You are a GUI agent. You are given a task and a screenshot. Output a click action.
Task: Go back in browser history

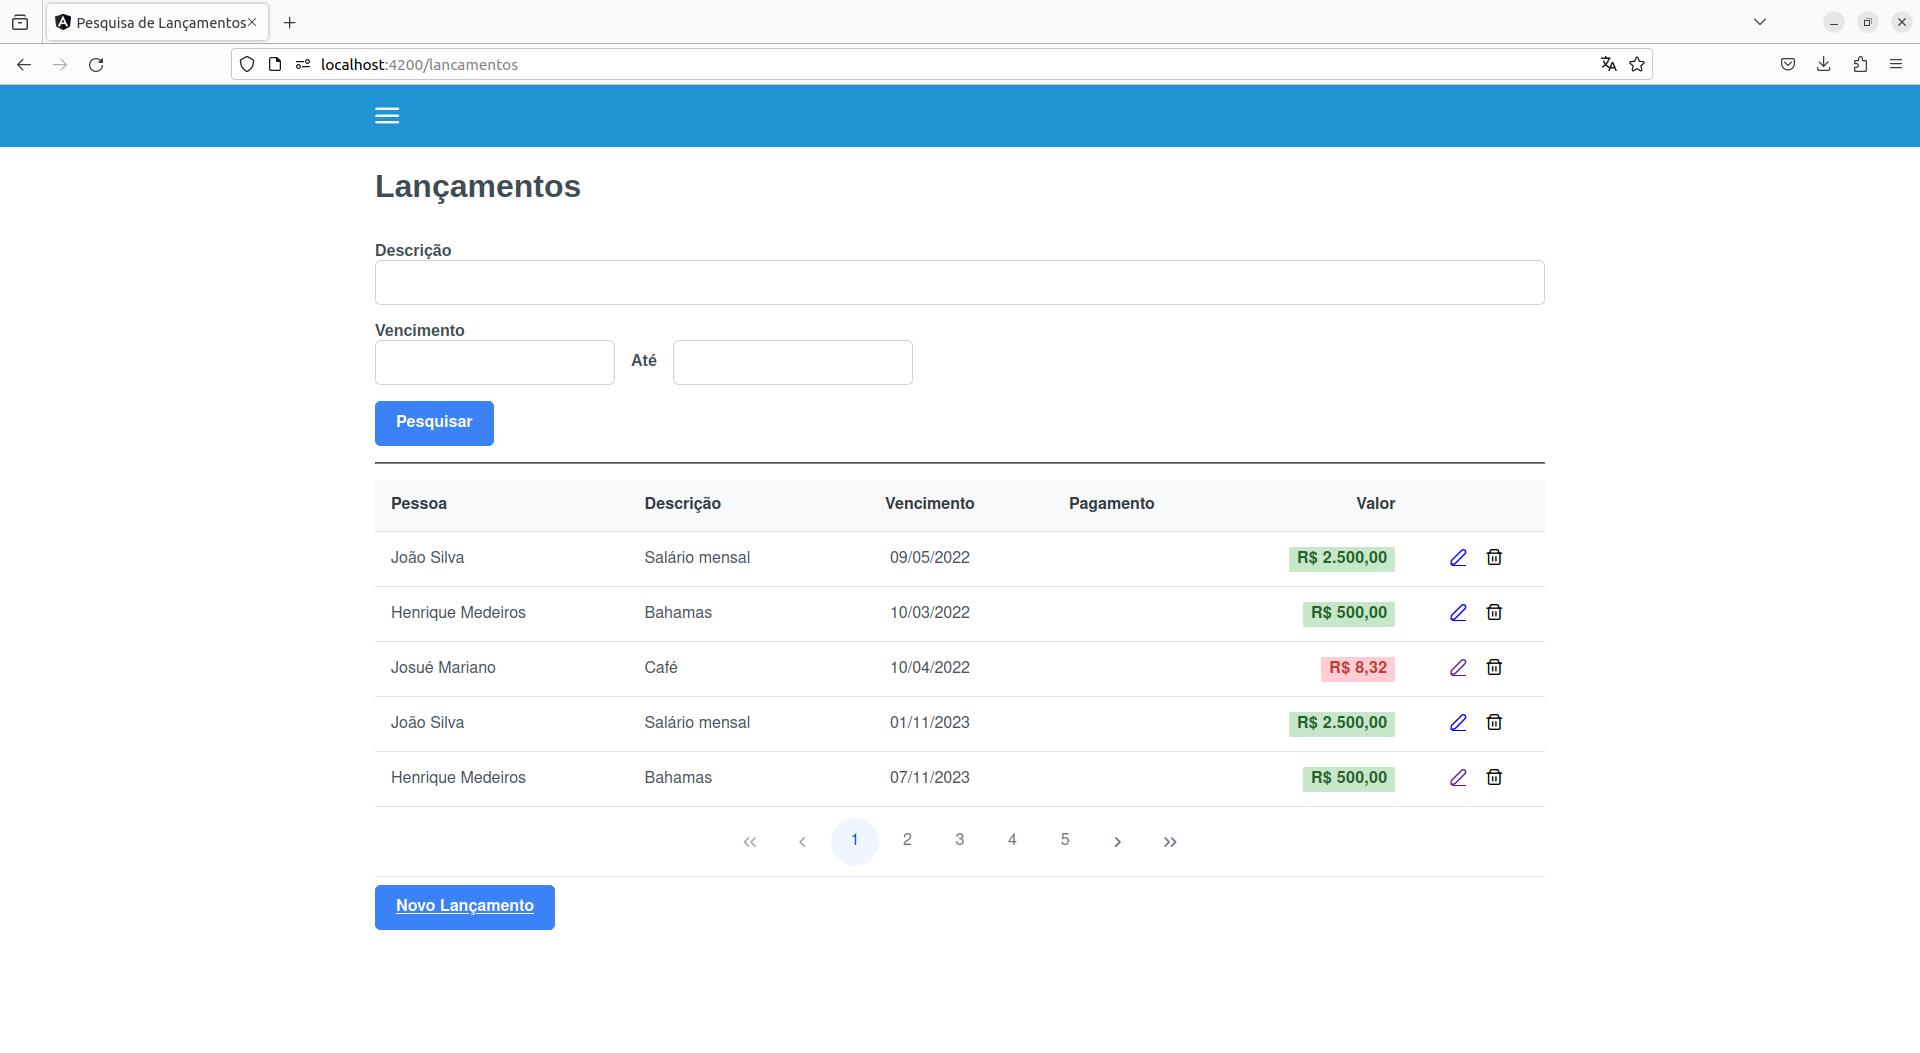(x=24, y=65)
